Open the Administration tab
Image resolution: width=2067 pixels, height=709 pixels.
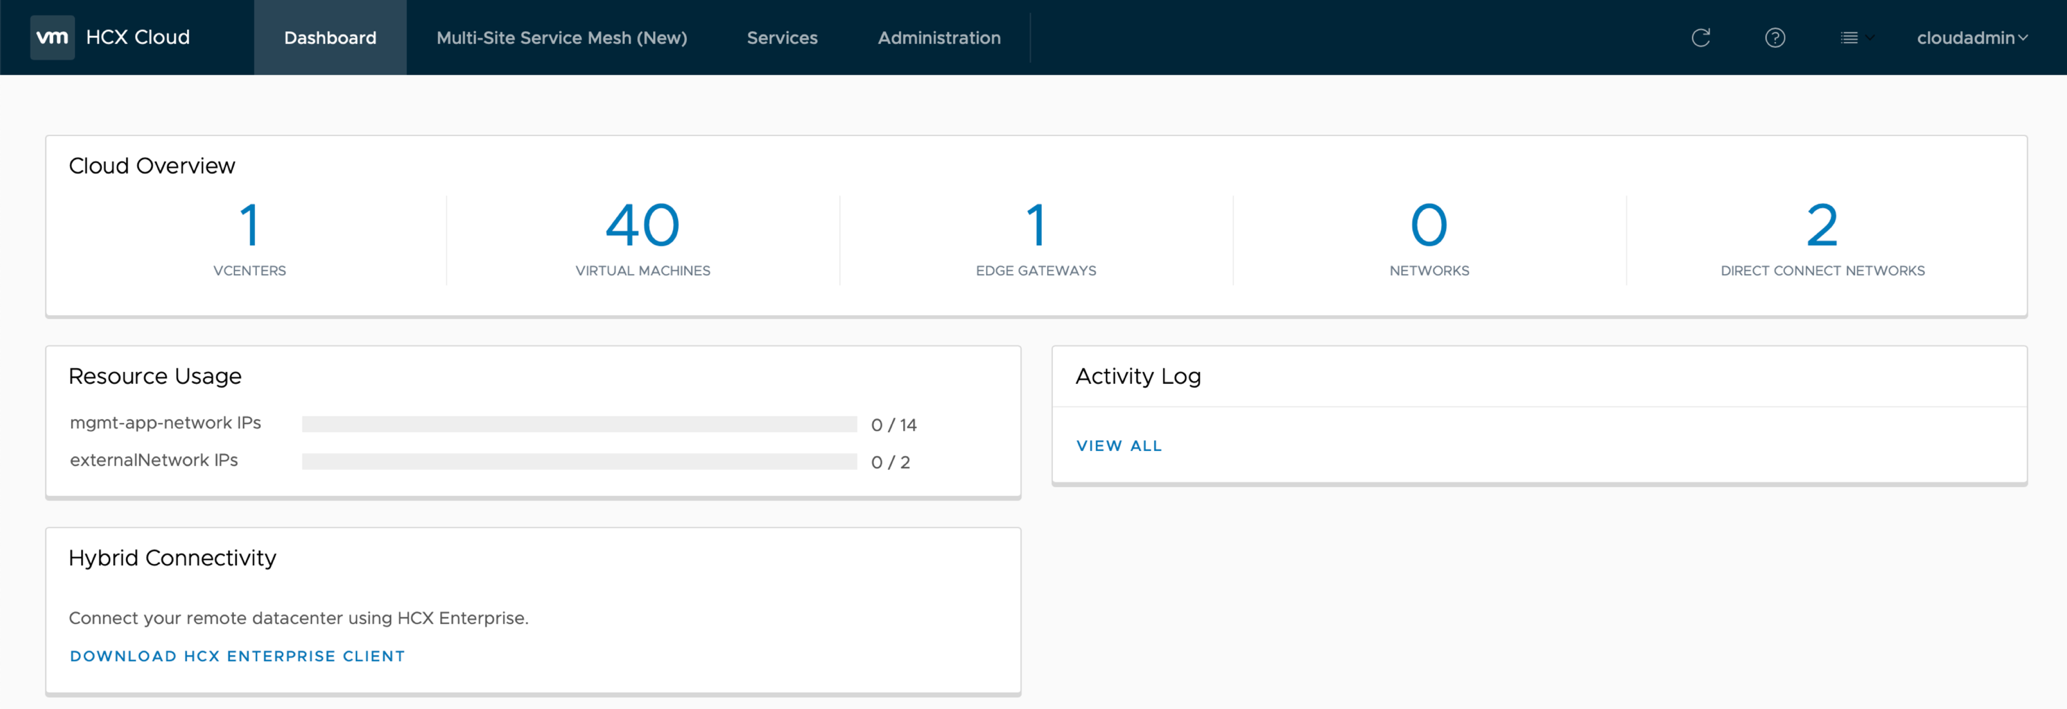point(939,38)
